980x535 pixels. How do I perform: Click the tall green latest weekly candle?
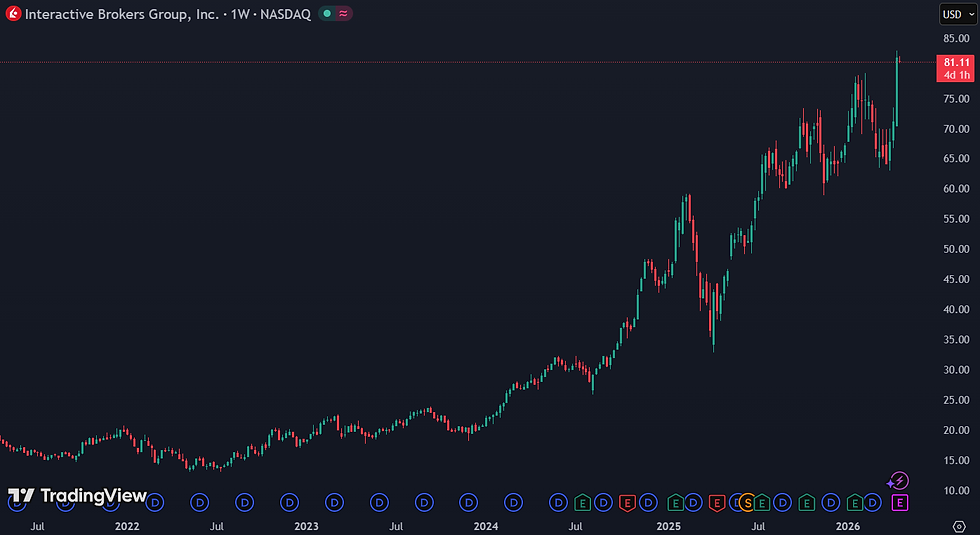(896, 91)
